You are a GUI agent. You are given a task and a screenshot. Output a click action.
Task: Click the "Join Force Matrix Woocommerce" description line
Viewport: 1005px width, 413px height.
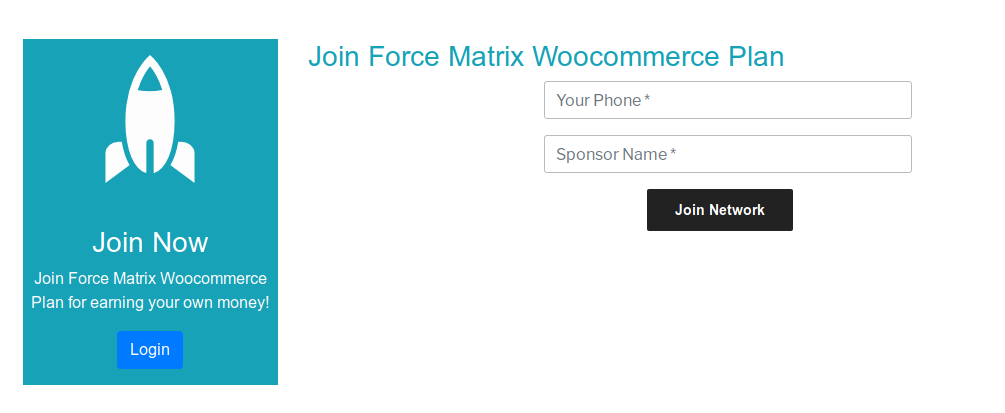coord(150,278)
